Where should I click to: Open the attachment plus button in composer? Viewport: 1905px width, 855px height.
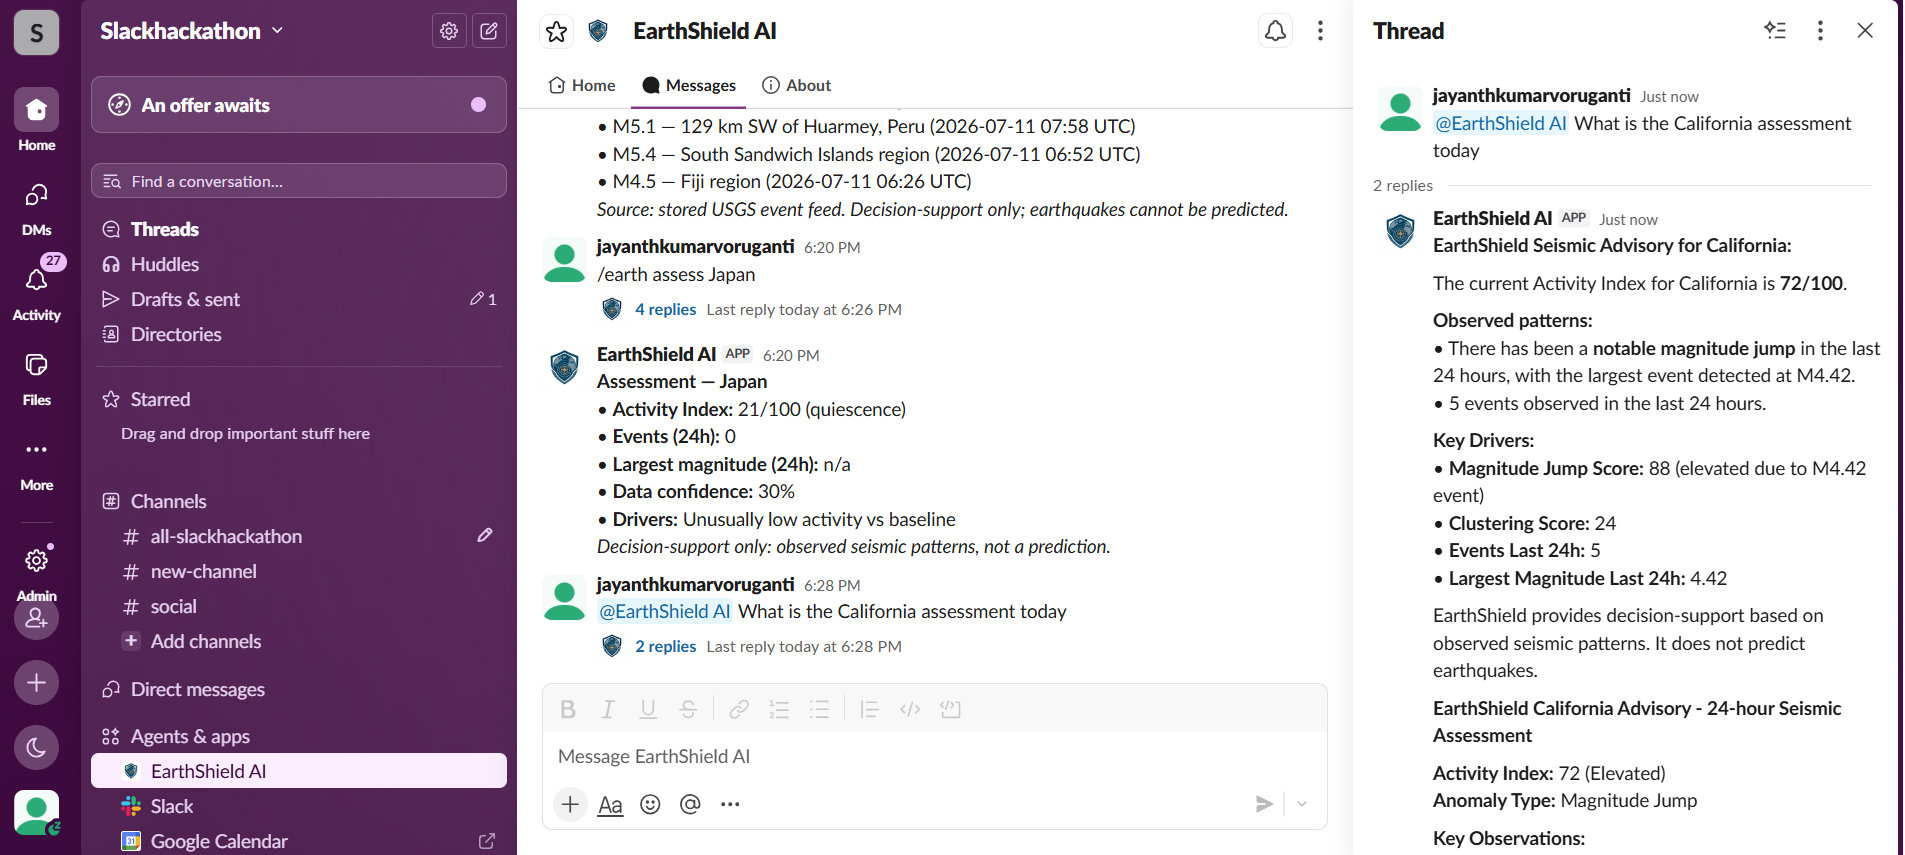(570, 804)
